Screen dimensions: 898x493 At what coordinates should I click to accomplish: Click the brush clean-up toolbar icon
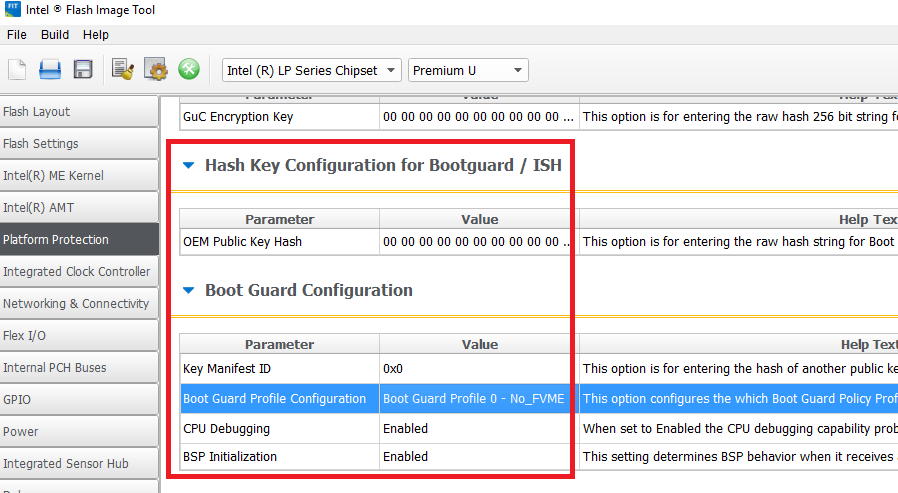(123, 69)
